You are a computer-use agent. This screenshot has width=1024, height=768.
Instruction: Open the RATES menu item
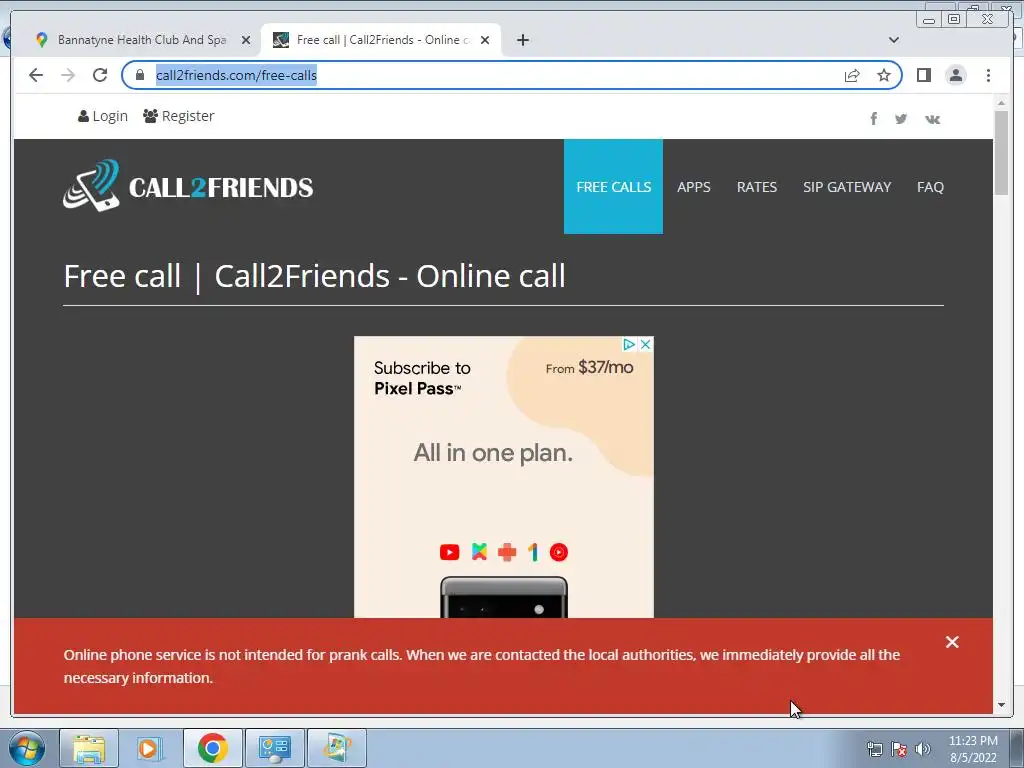(x=757, y=187)
